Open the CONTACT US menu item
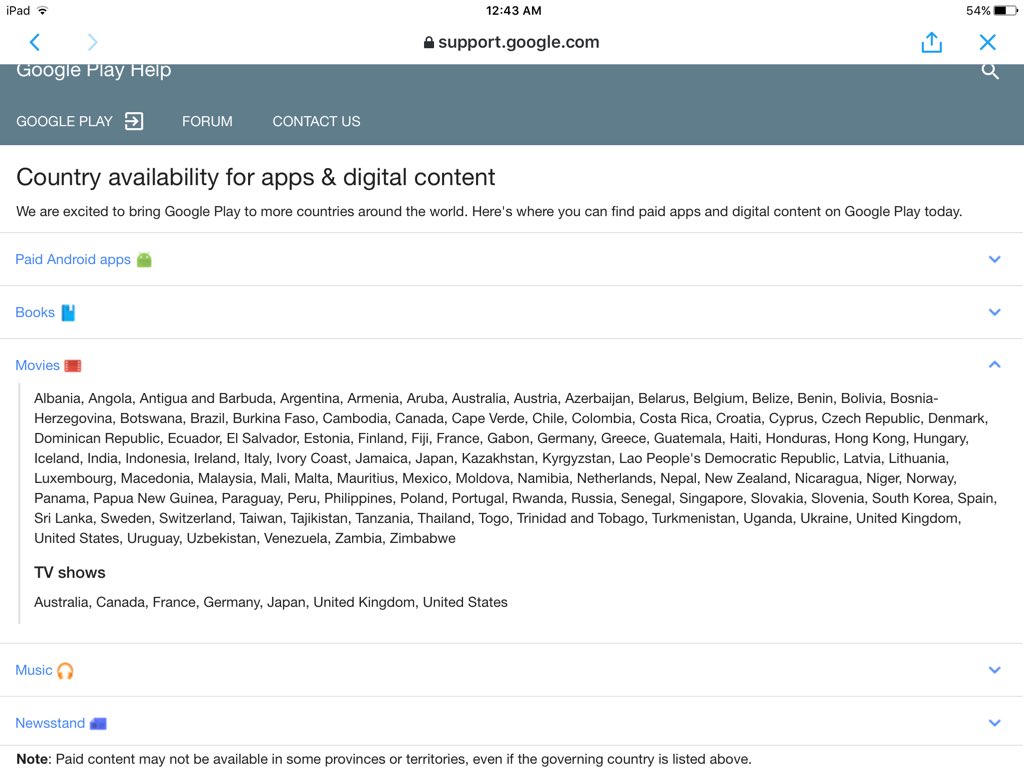This screenshot has width=1024, height=768. point(316,121)
